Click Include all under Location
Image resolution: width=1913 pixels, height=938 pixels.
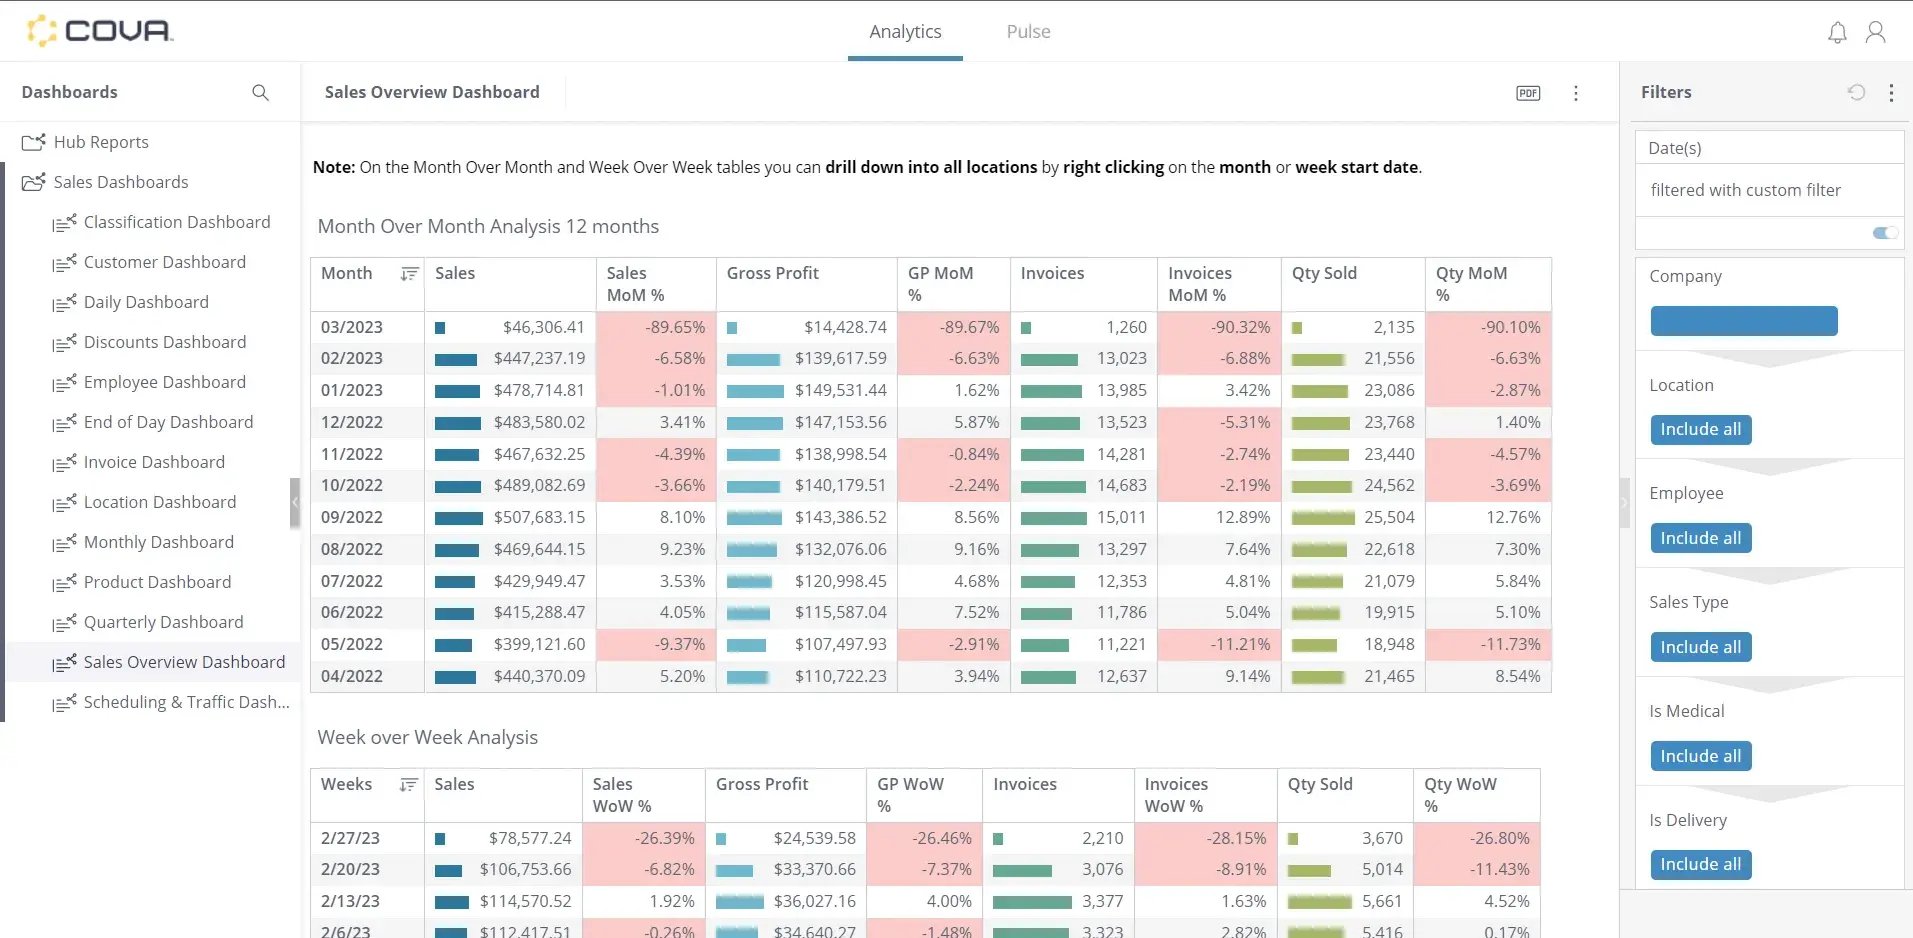click(x=1700, y=429)
